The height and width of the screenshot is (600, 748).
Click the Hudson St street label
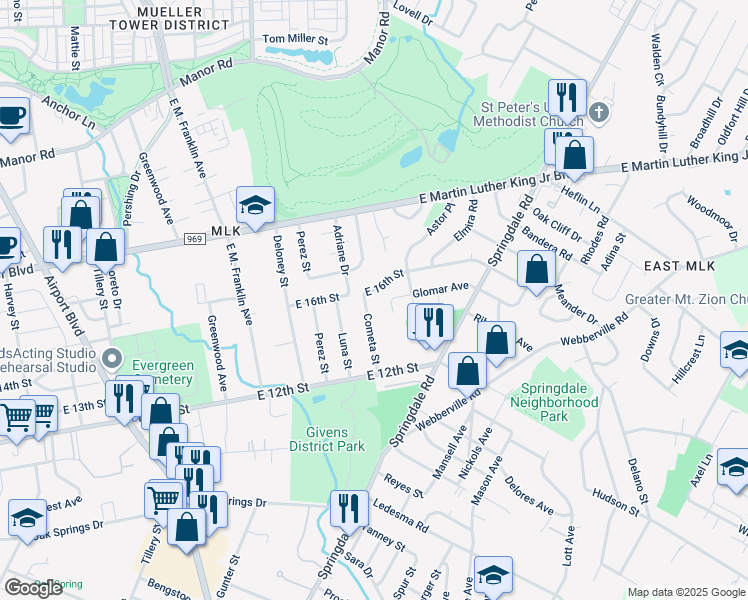tap(615, 502)
